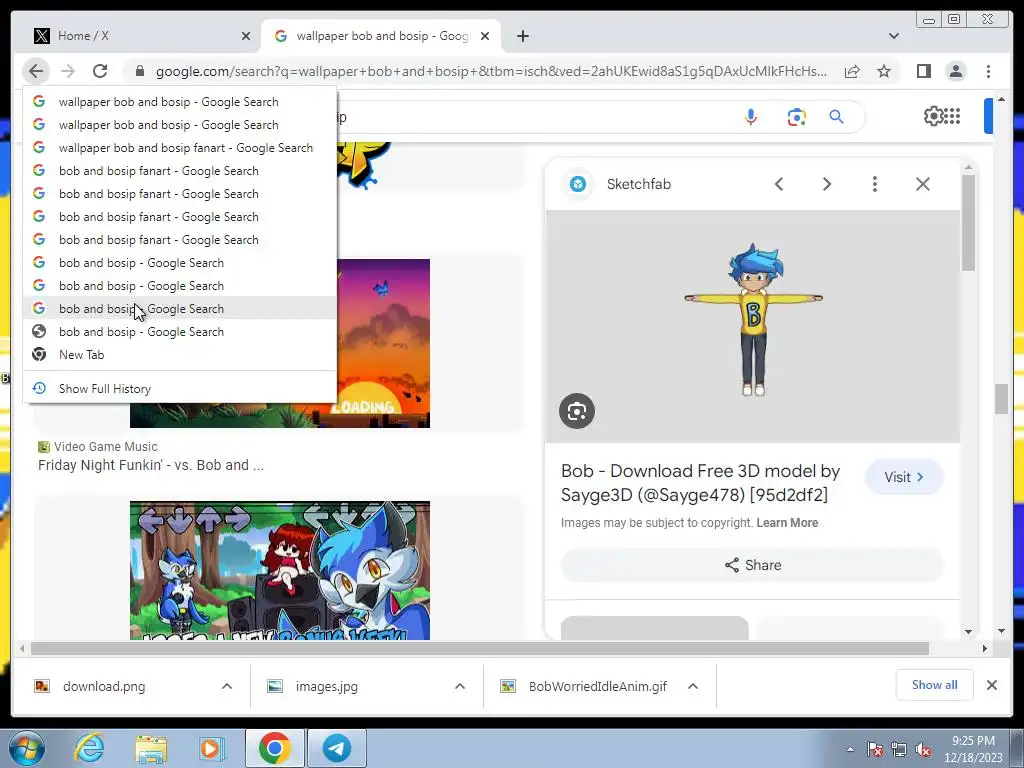Open the Friday Night Funkin' vs. Bob result link
Screen dimensions: 1024x768
(x=151, y=465)
